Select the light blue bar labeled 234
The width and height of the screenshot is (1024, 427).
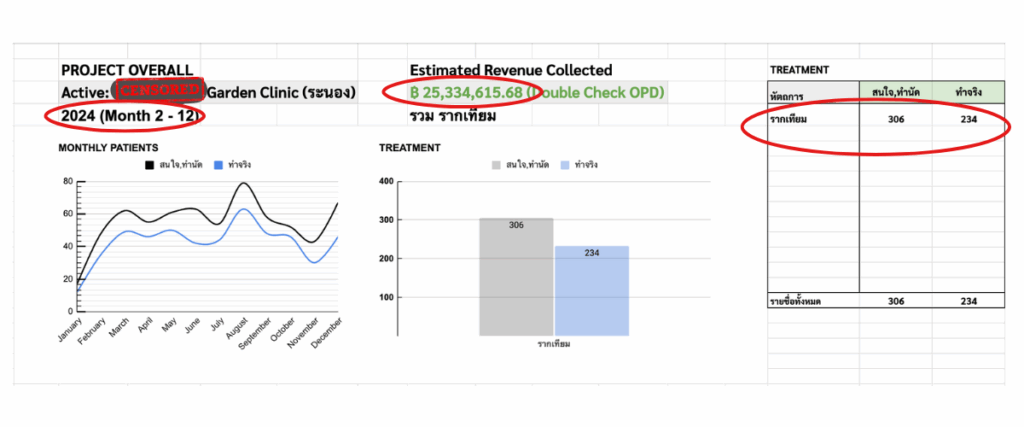pyautogui.click(x=591, y=290)
